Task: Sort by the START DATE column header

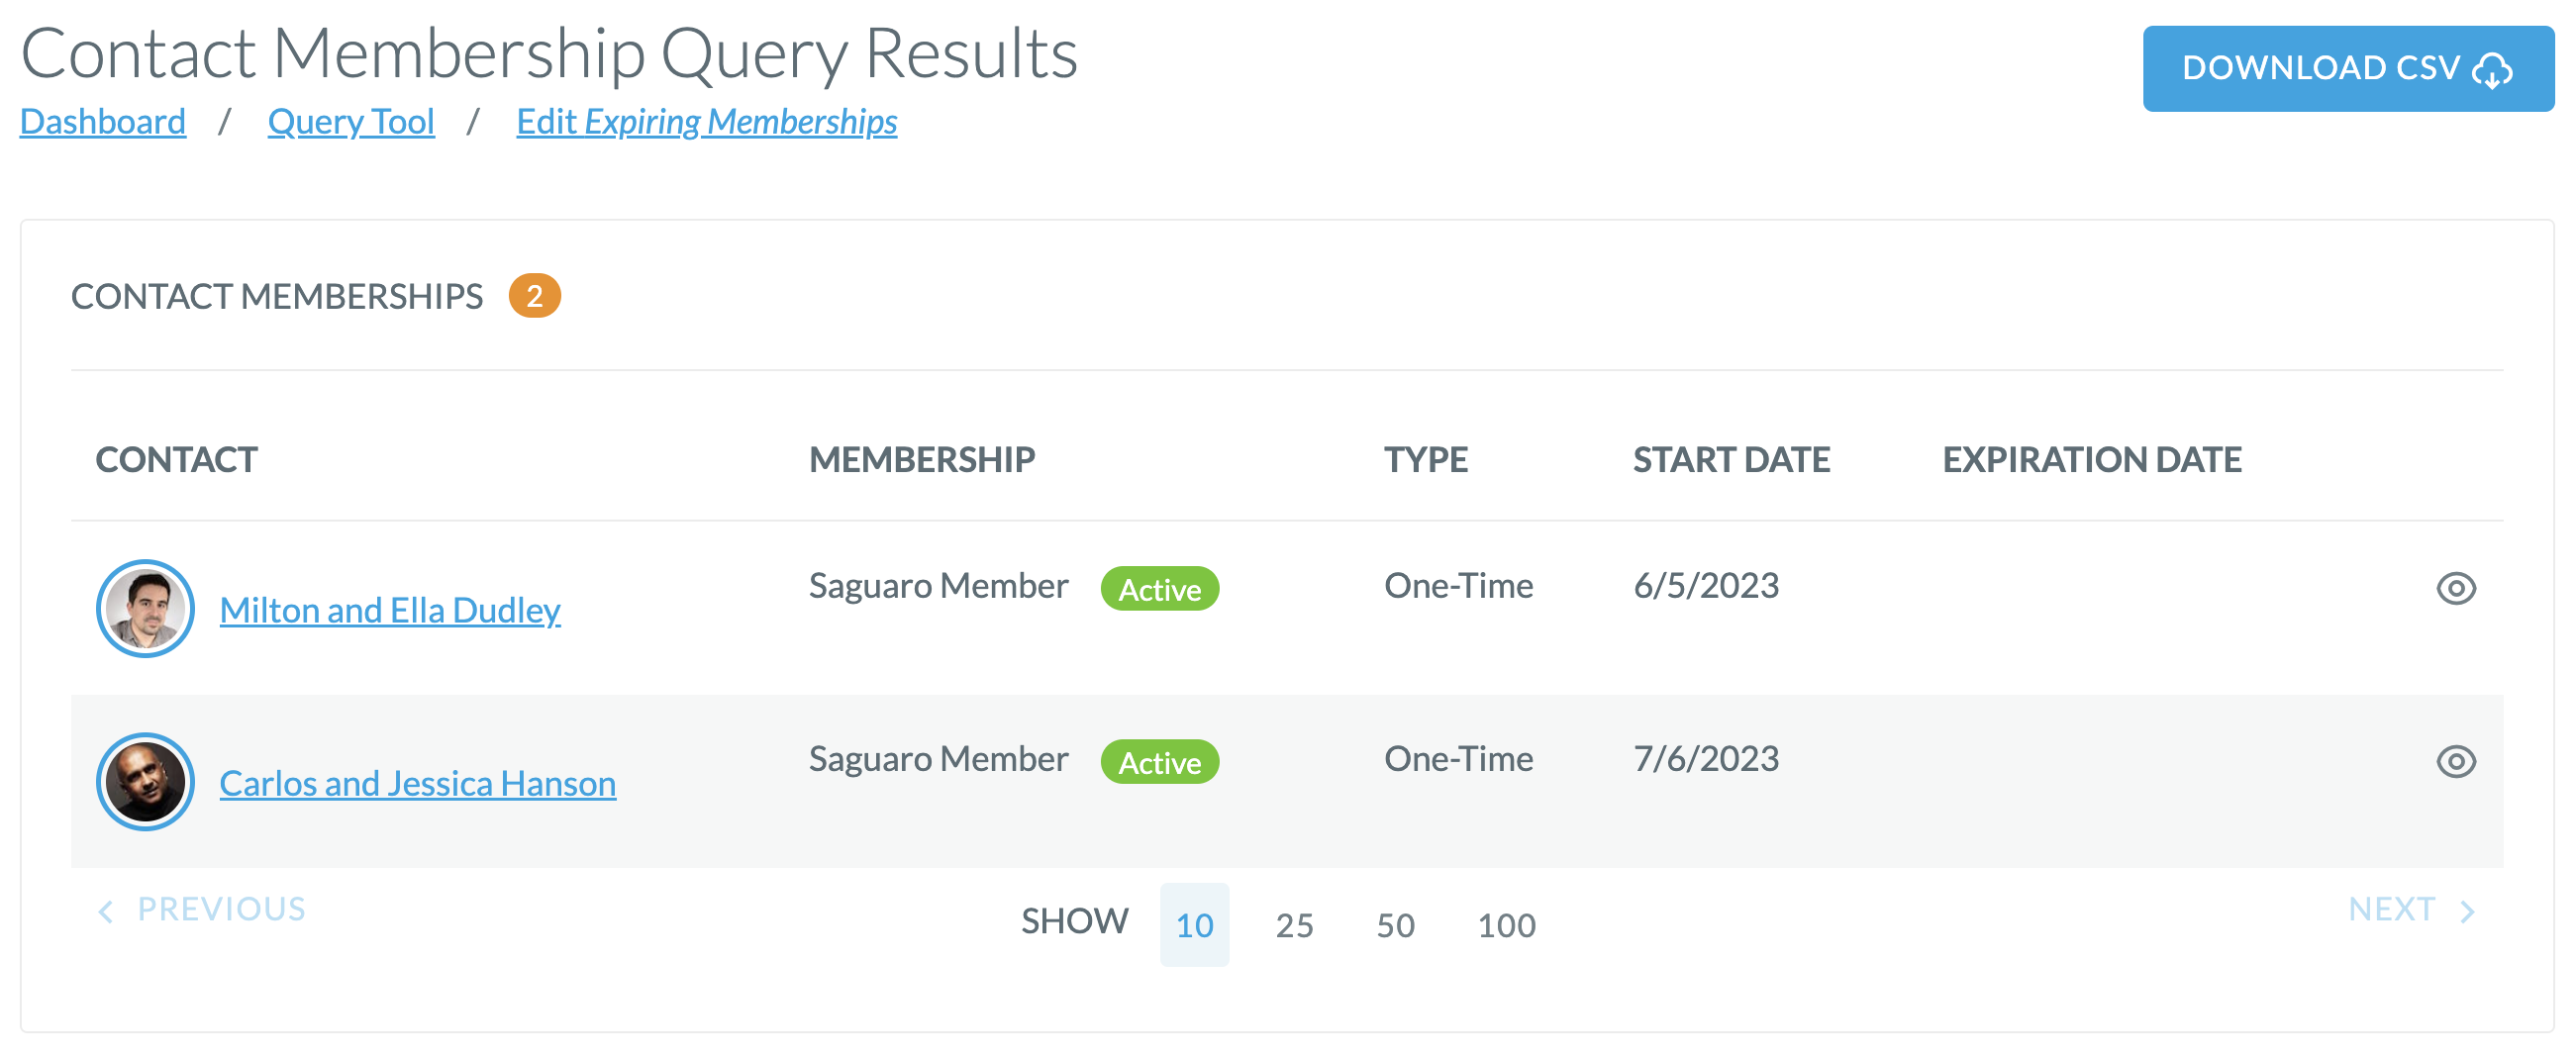Action: [1732, 459]
